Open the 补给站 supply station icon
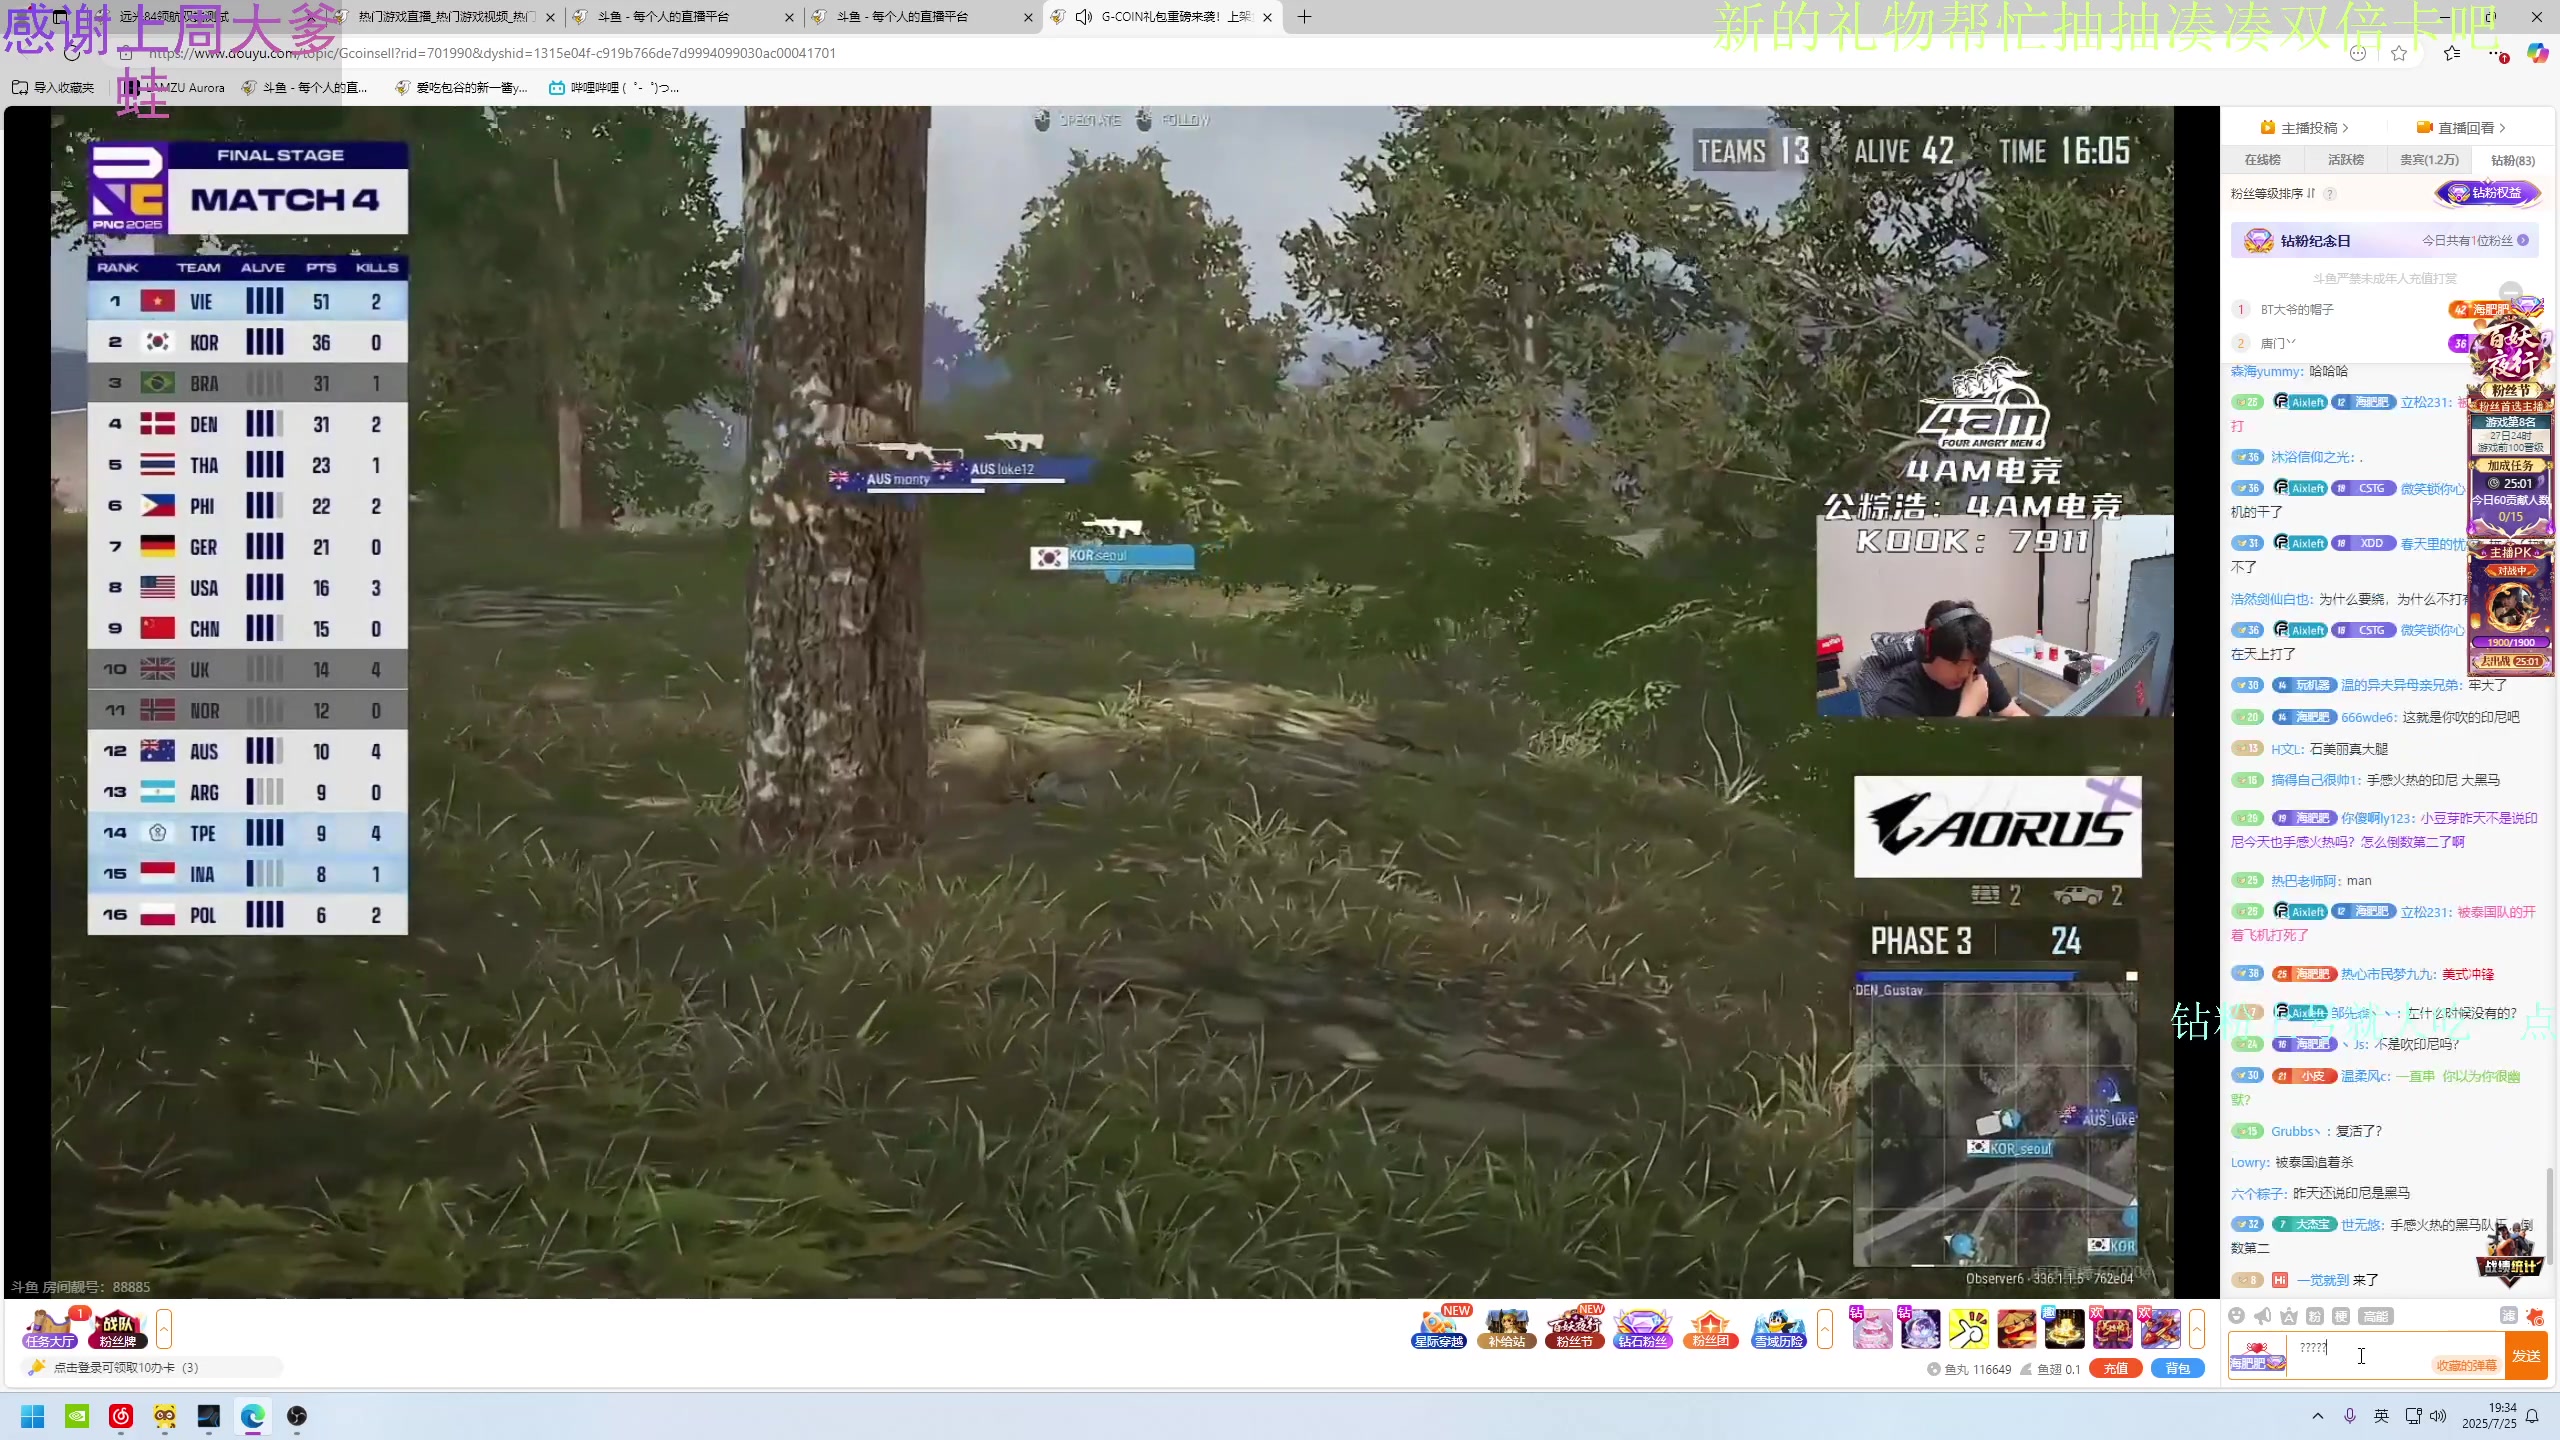Image resolution: width=2560 pixels, height=1440 pixels. coord(1507,1328)
